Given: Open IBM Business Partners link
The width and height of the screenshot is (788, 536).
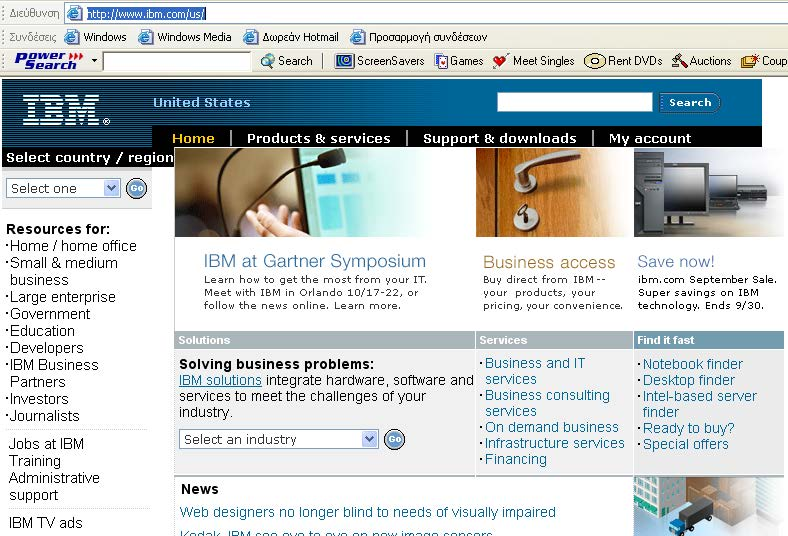Looking at the screenshot, I should (54, 373).
